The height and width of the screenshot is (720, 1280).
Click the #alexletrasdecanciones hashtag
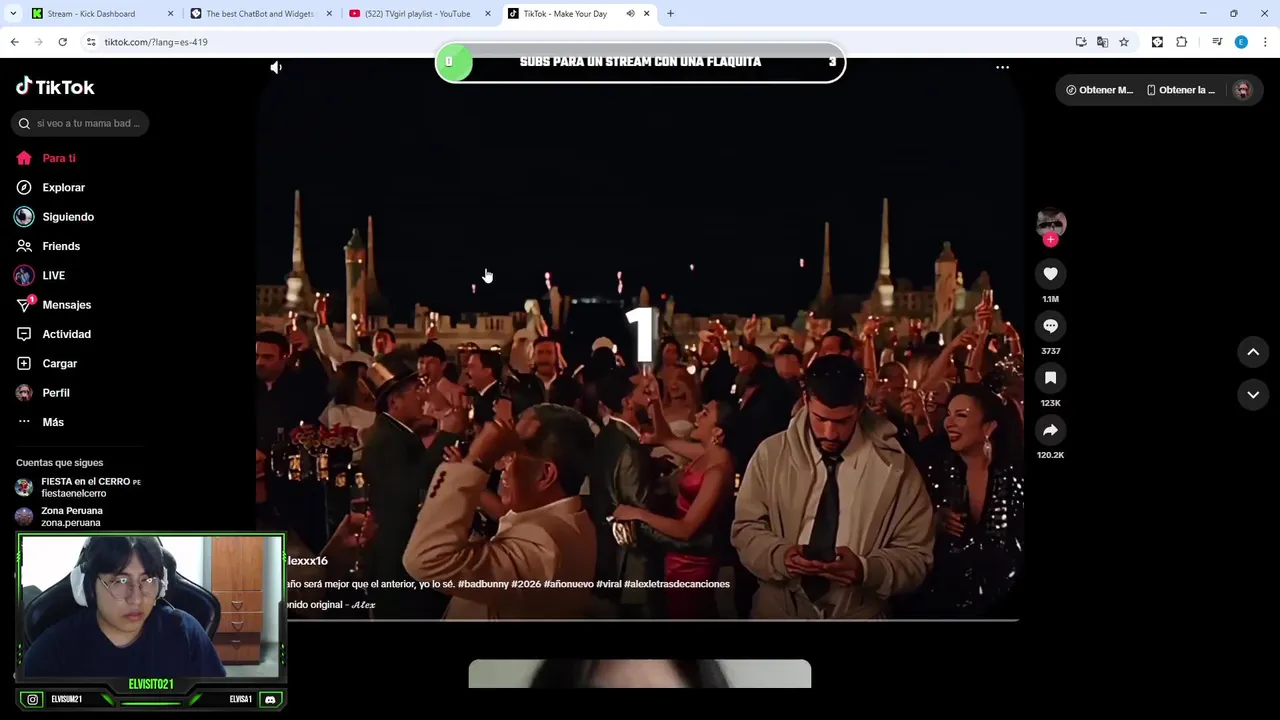pos(677,584)
